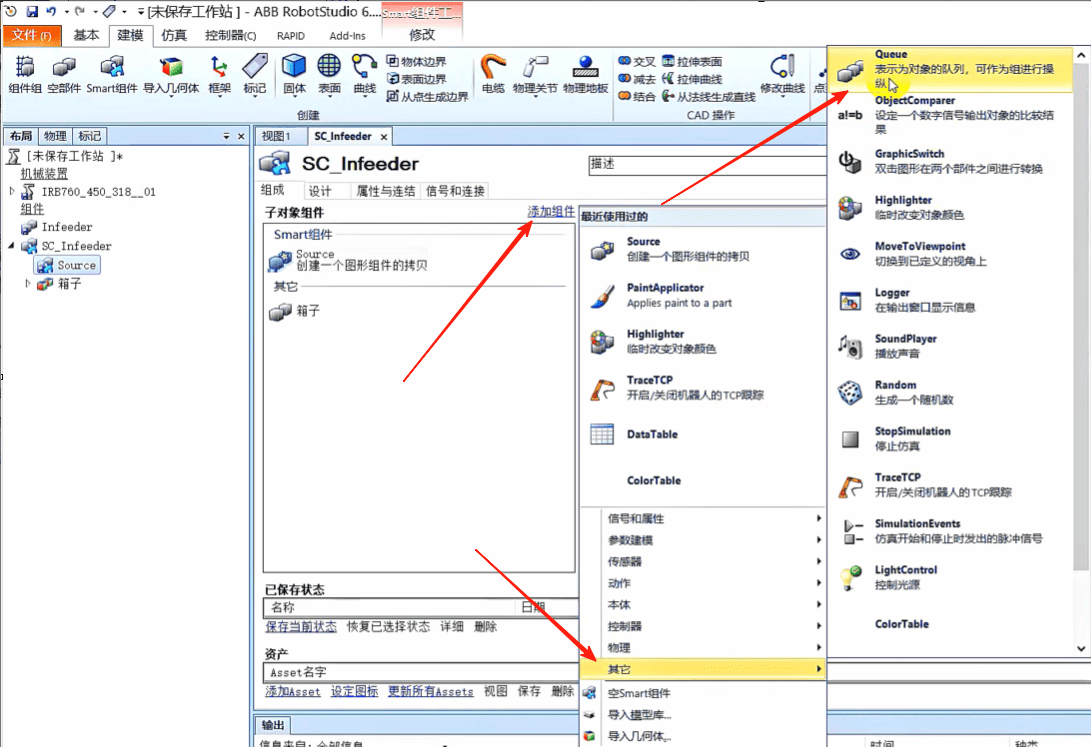Choose SimulationEvents from the 其它 submenu
Screen dimensions: 1091x747
[x=950, y=531]
